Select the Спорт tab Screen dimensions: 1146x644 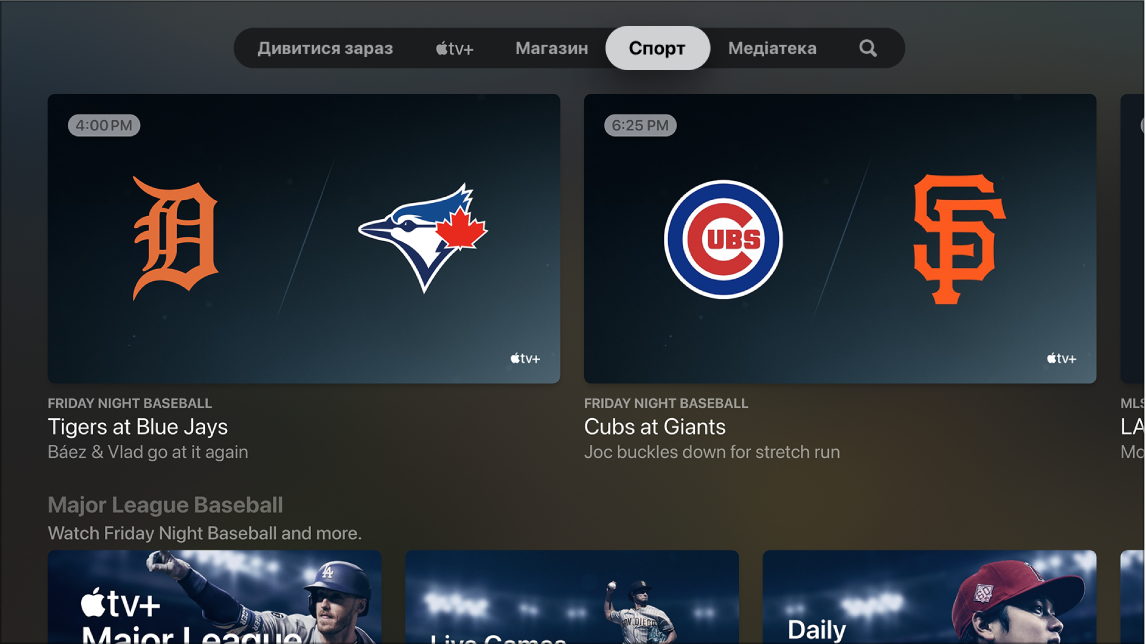657,48
